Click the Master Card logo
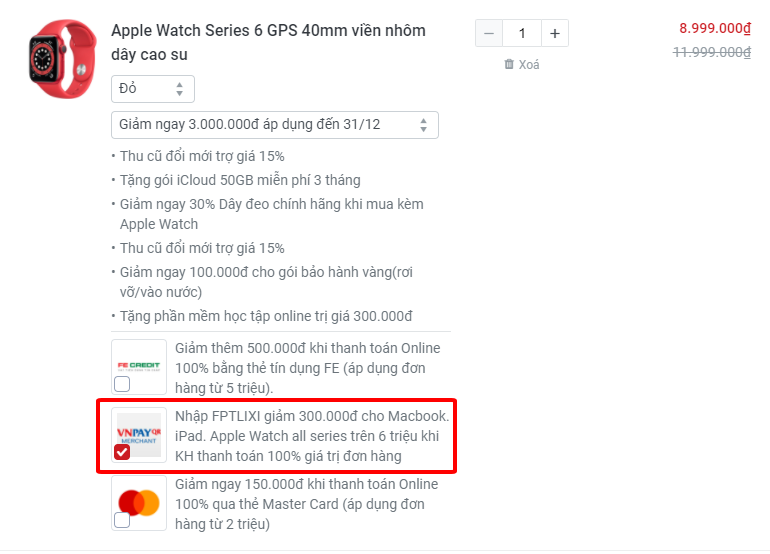 point(139,502)
